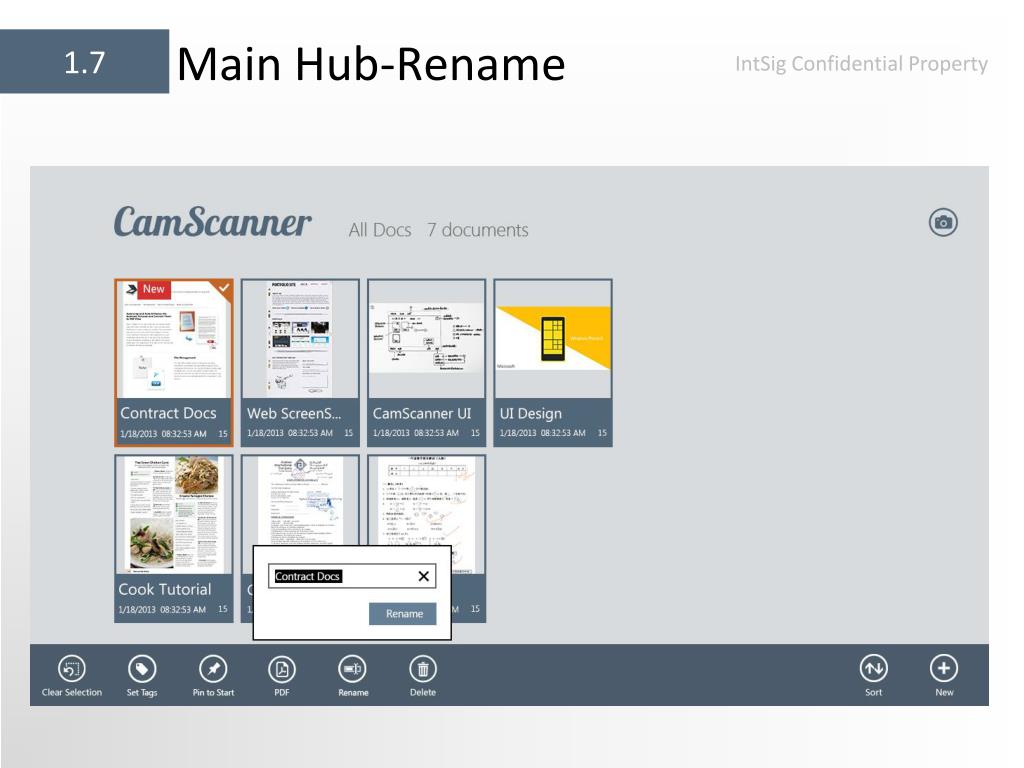
Task: Toggle the checkmark on the Contract Docs tile
Action: [x=224, y=287]
